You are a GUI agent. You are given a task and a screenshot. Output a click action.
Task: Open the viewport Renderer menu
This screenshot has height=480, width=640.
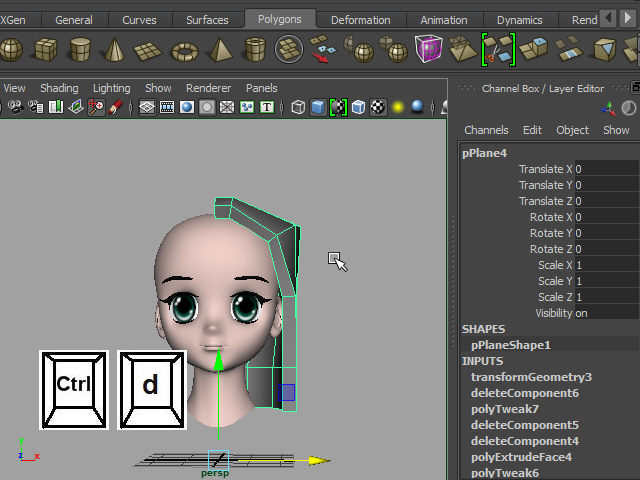[x=209, y=88]
